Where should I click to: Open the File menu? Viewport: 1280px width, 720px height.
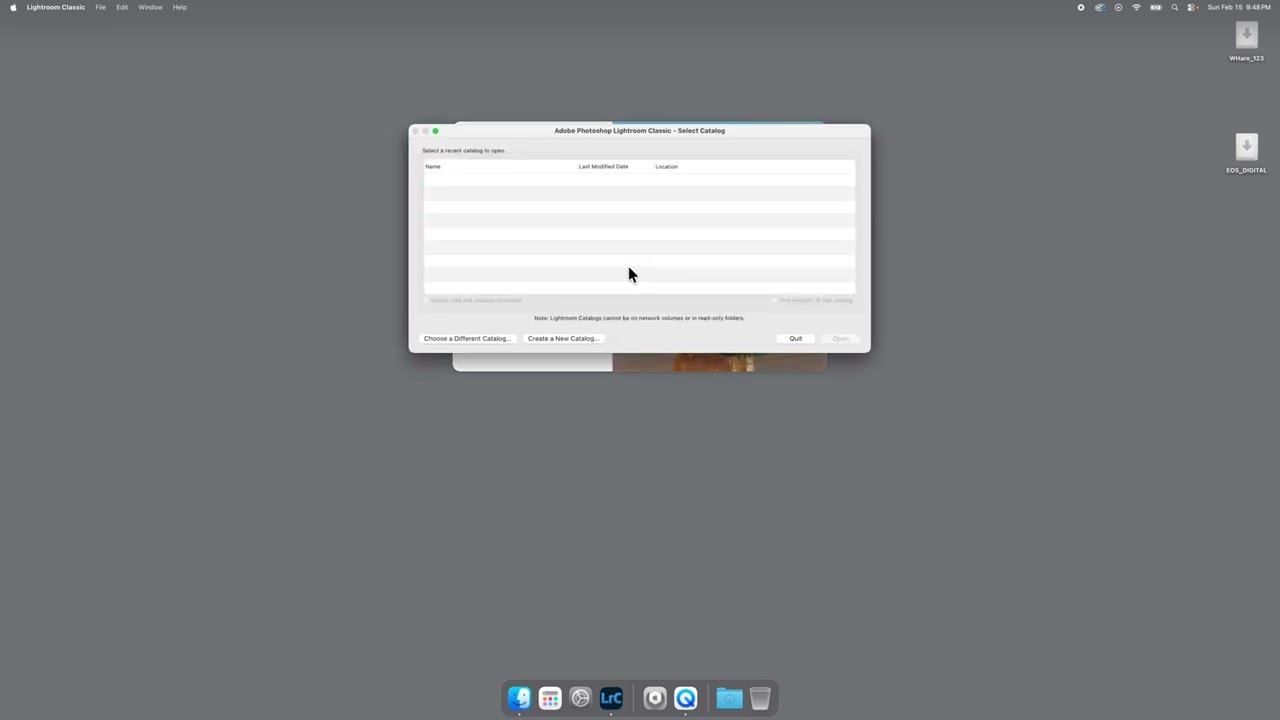(101, 7)
